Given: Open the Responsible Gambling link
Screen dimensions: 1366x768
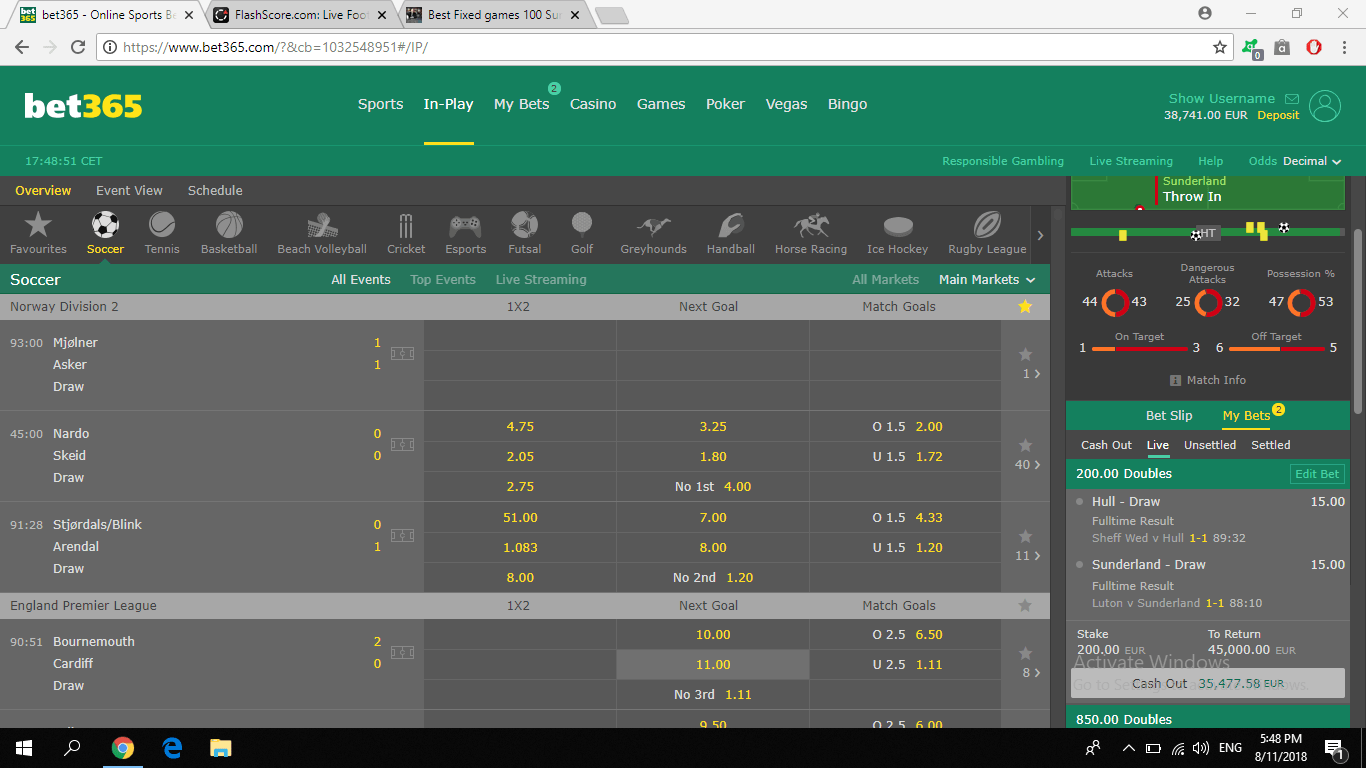Looking at the screenshot, I should pos(1003,161).
